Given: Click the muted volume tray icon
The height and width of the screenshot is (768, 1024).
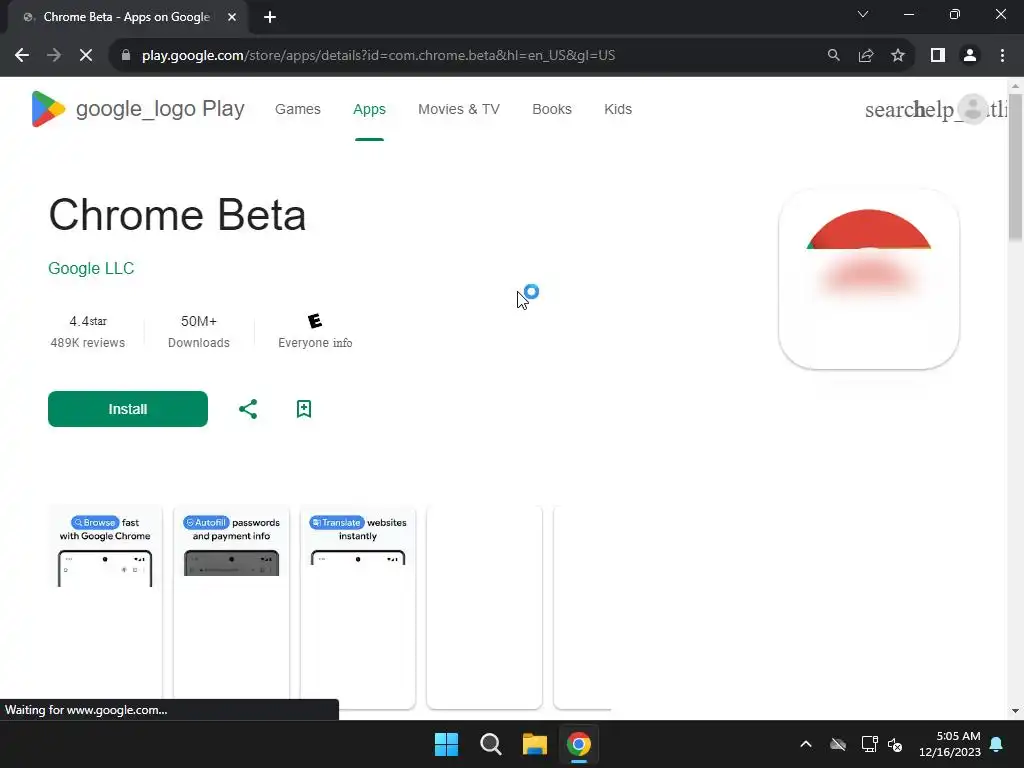Looking at the screenshot, I should point(895,744).
